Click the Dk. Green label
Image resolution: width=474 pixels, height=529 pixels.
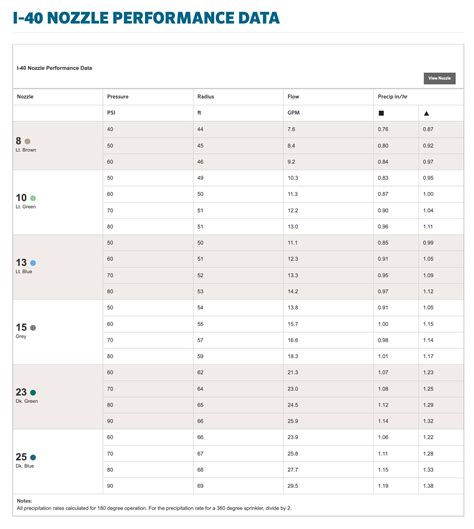pyautogui.click(x=27, y=401)
